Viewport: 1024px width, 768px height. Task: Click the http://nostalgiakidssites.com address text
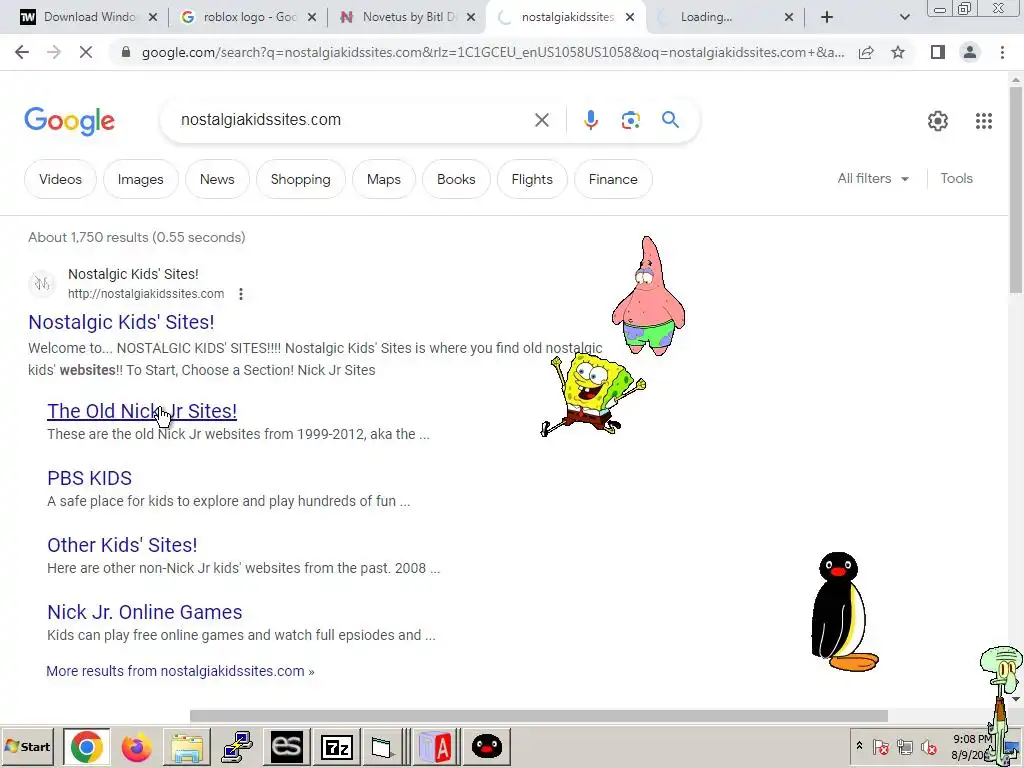tap(146, 294)
